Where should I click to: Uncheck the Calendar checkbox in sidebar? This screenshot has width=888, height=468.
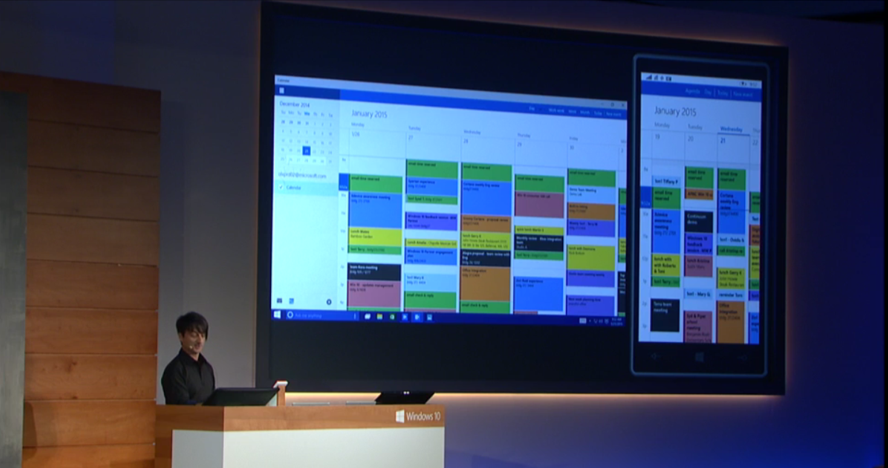[x=281, y=187]
